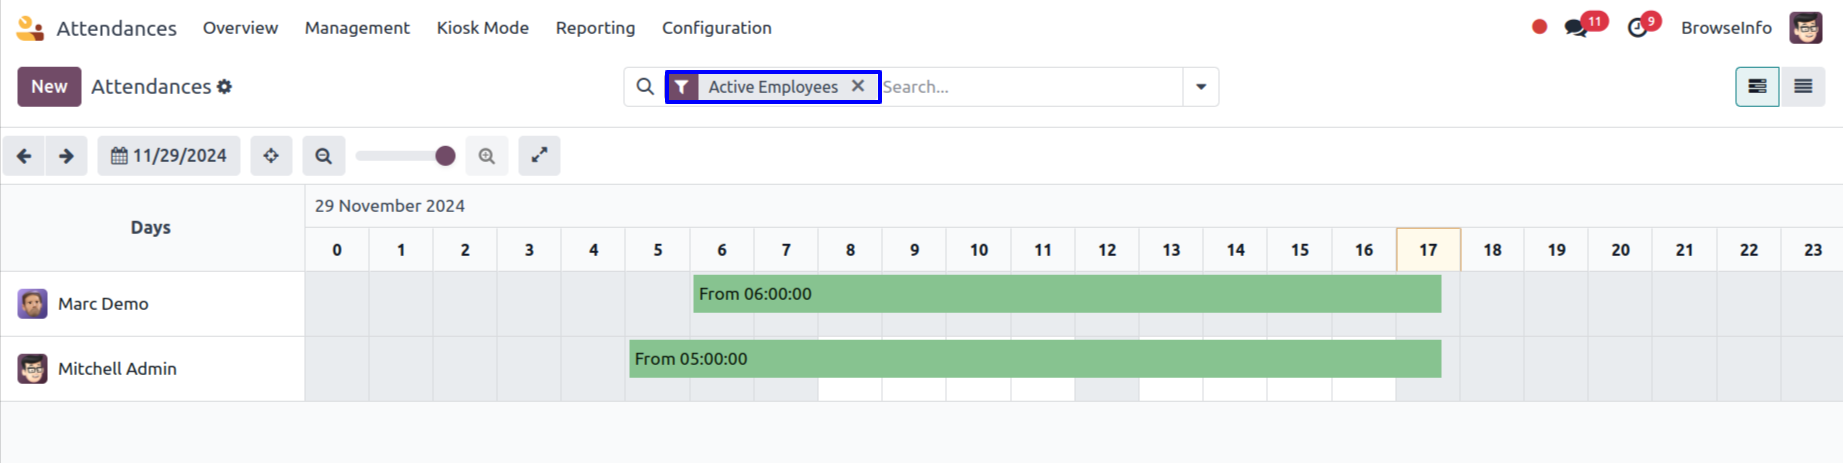This screenshot has height=463, width=1843.
Task: Switch to list view
Action: [1803, 87]
